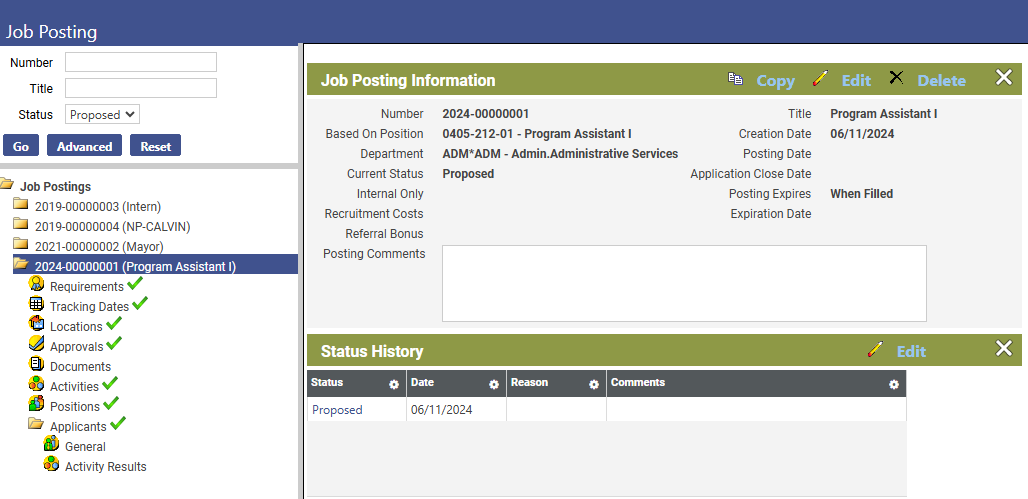The image size is (1028, 499).
Task: Click into the Number input field
Action: [141, 62]
